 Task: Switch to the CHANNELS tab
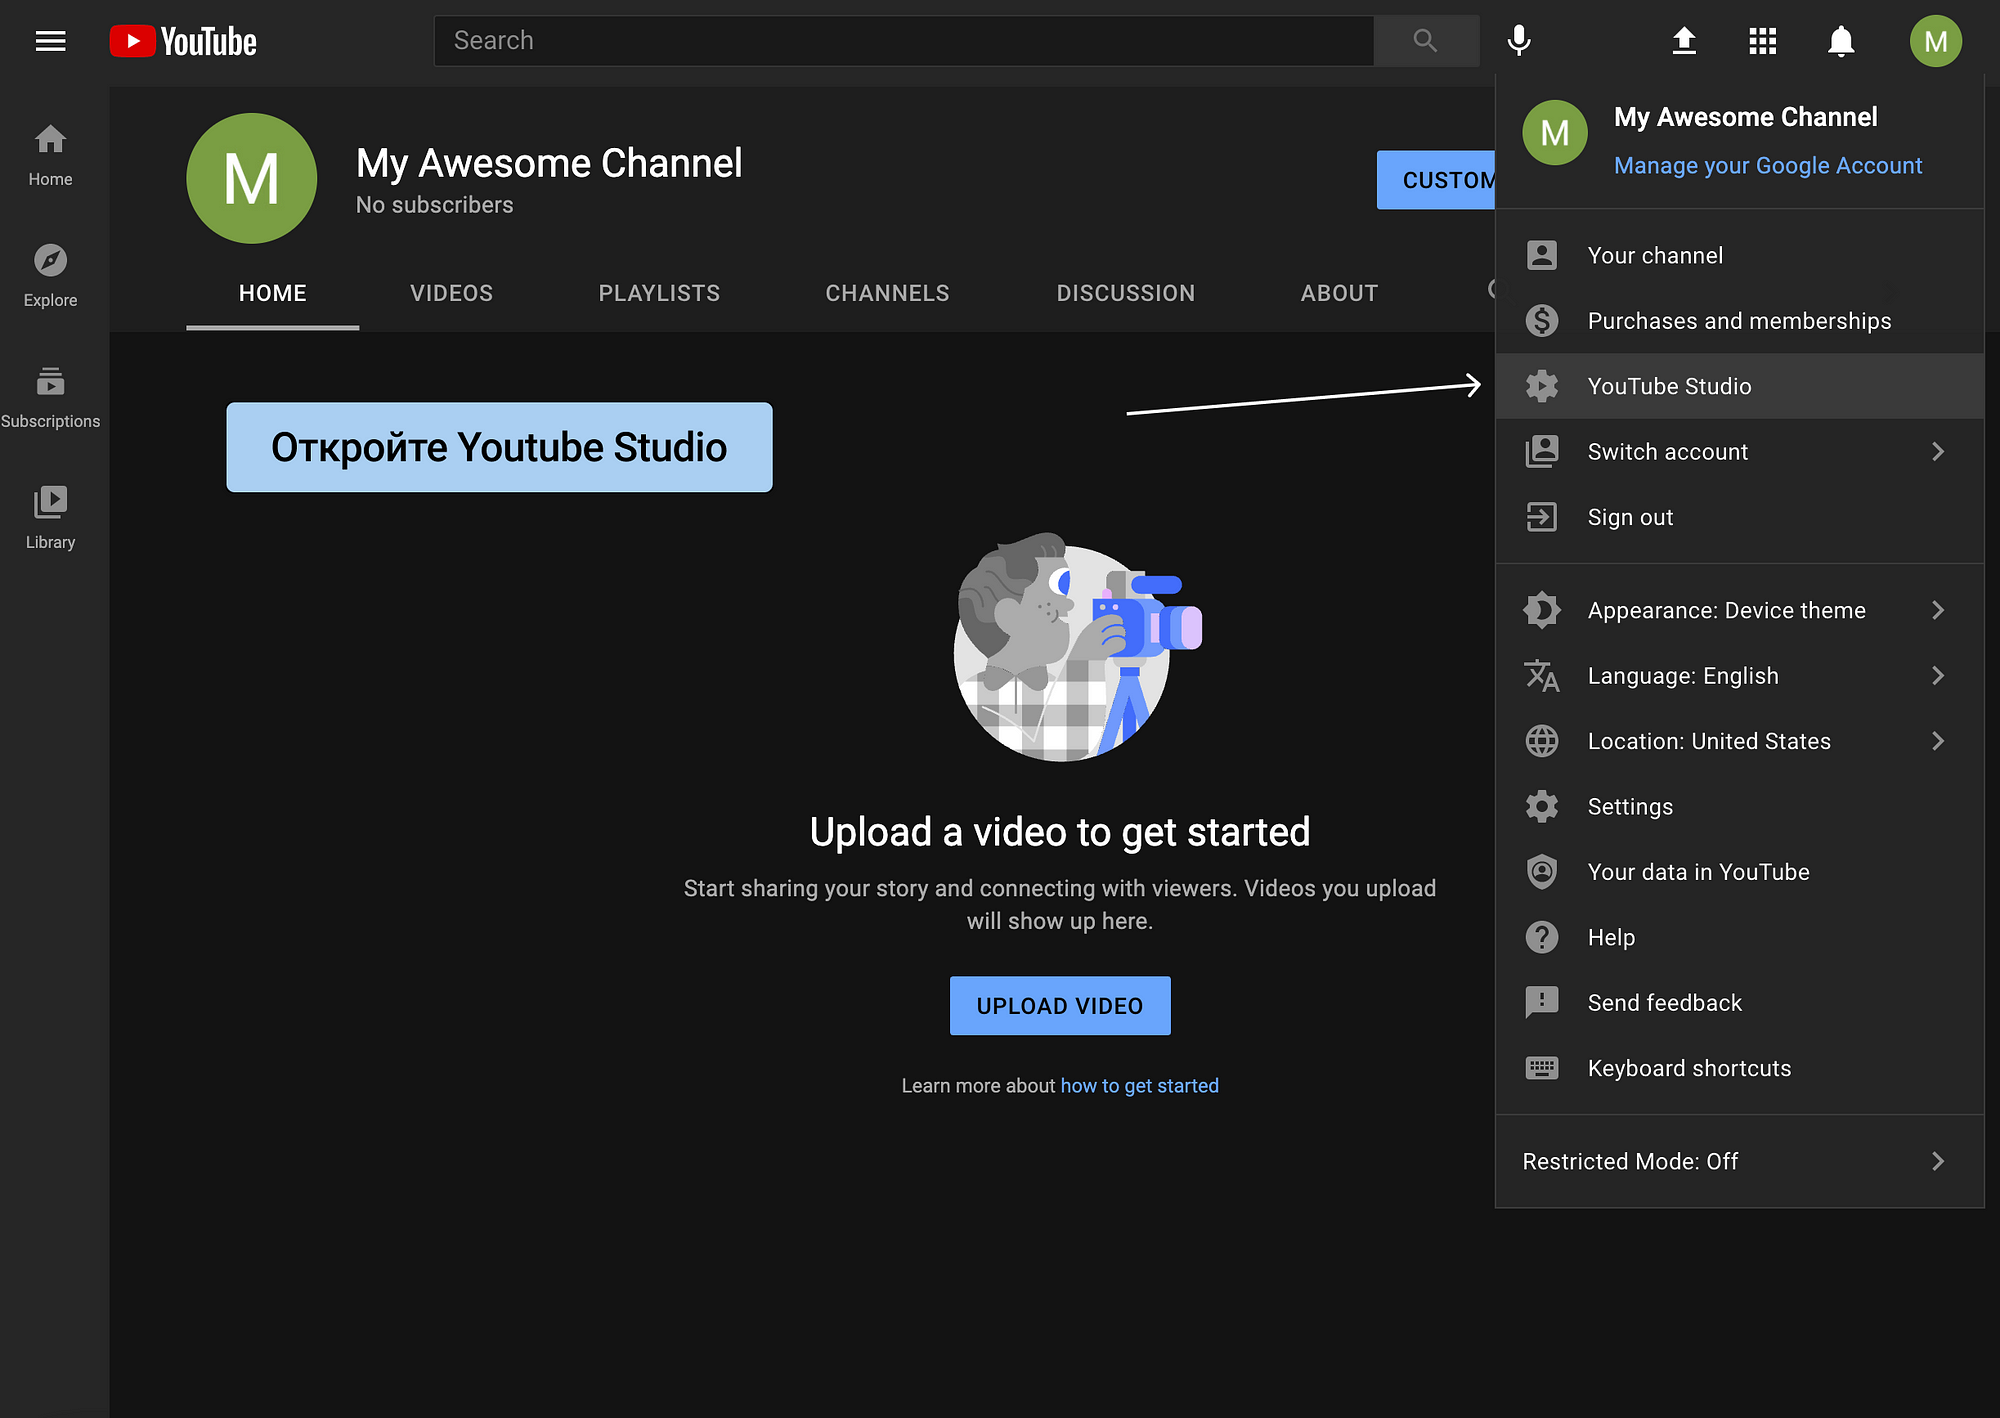[887, 293]
